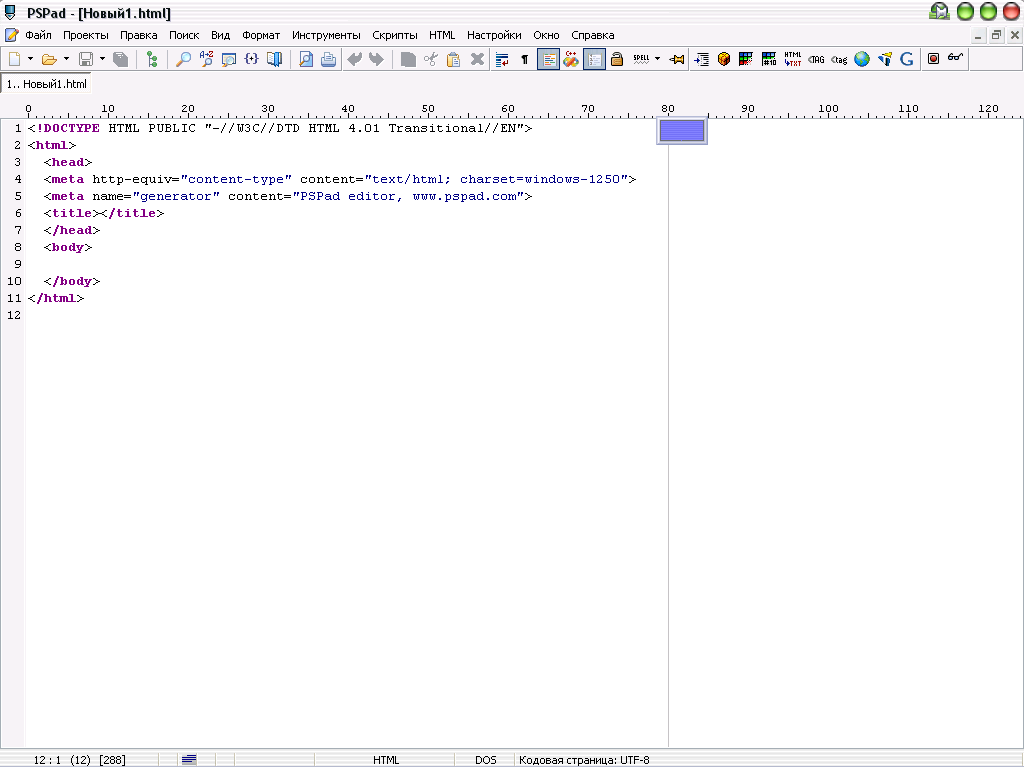
Task: Click Кодовая страница: UTF-8 status entry
Action: 584,760
